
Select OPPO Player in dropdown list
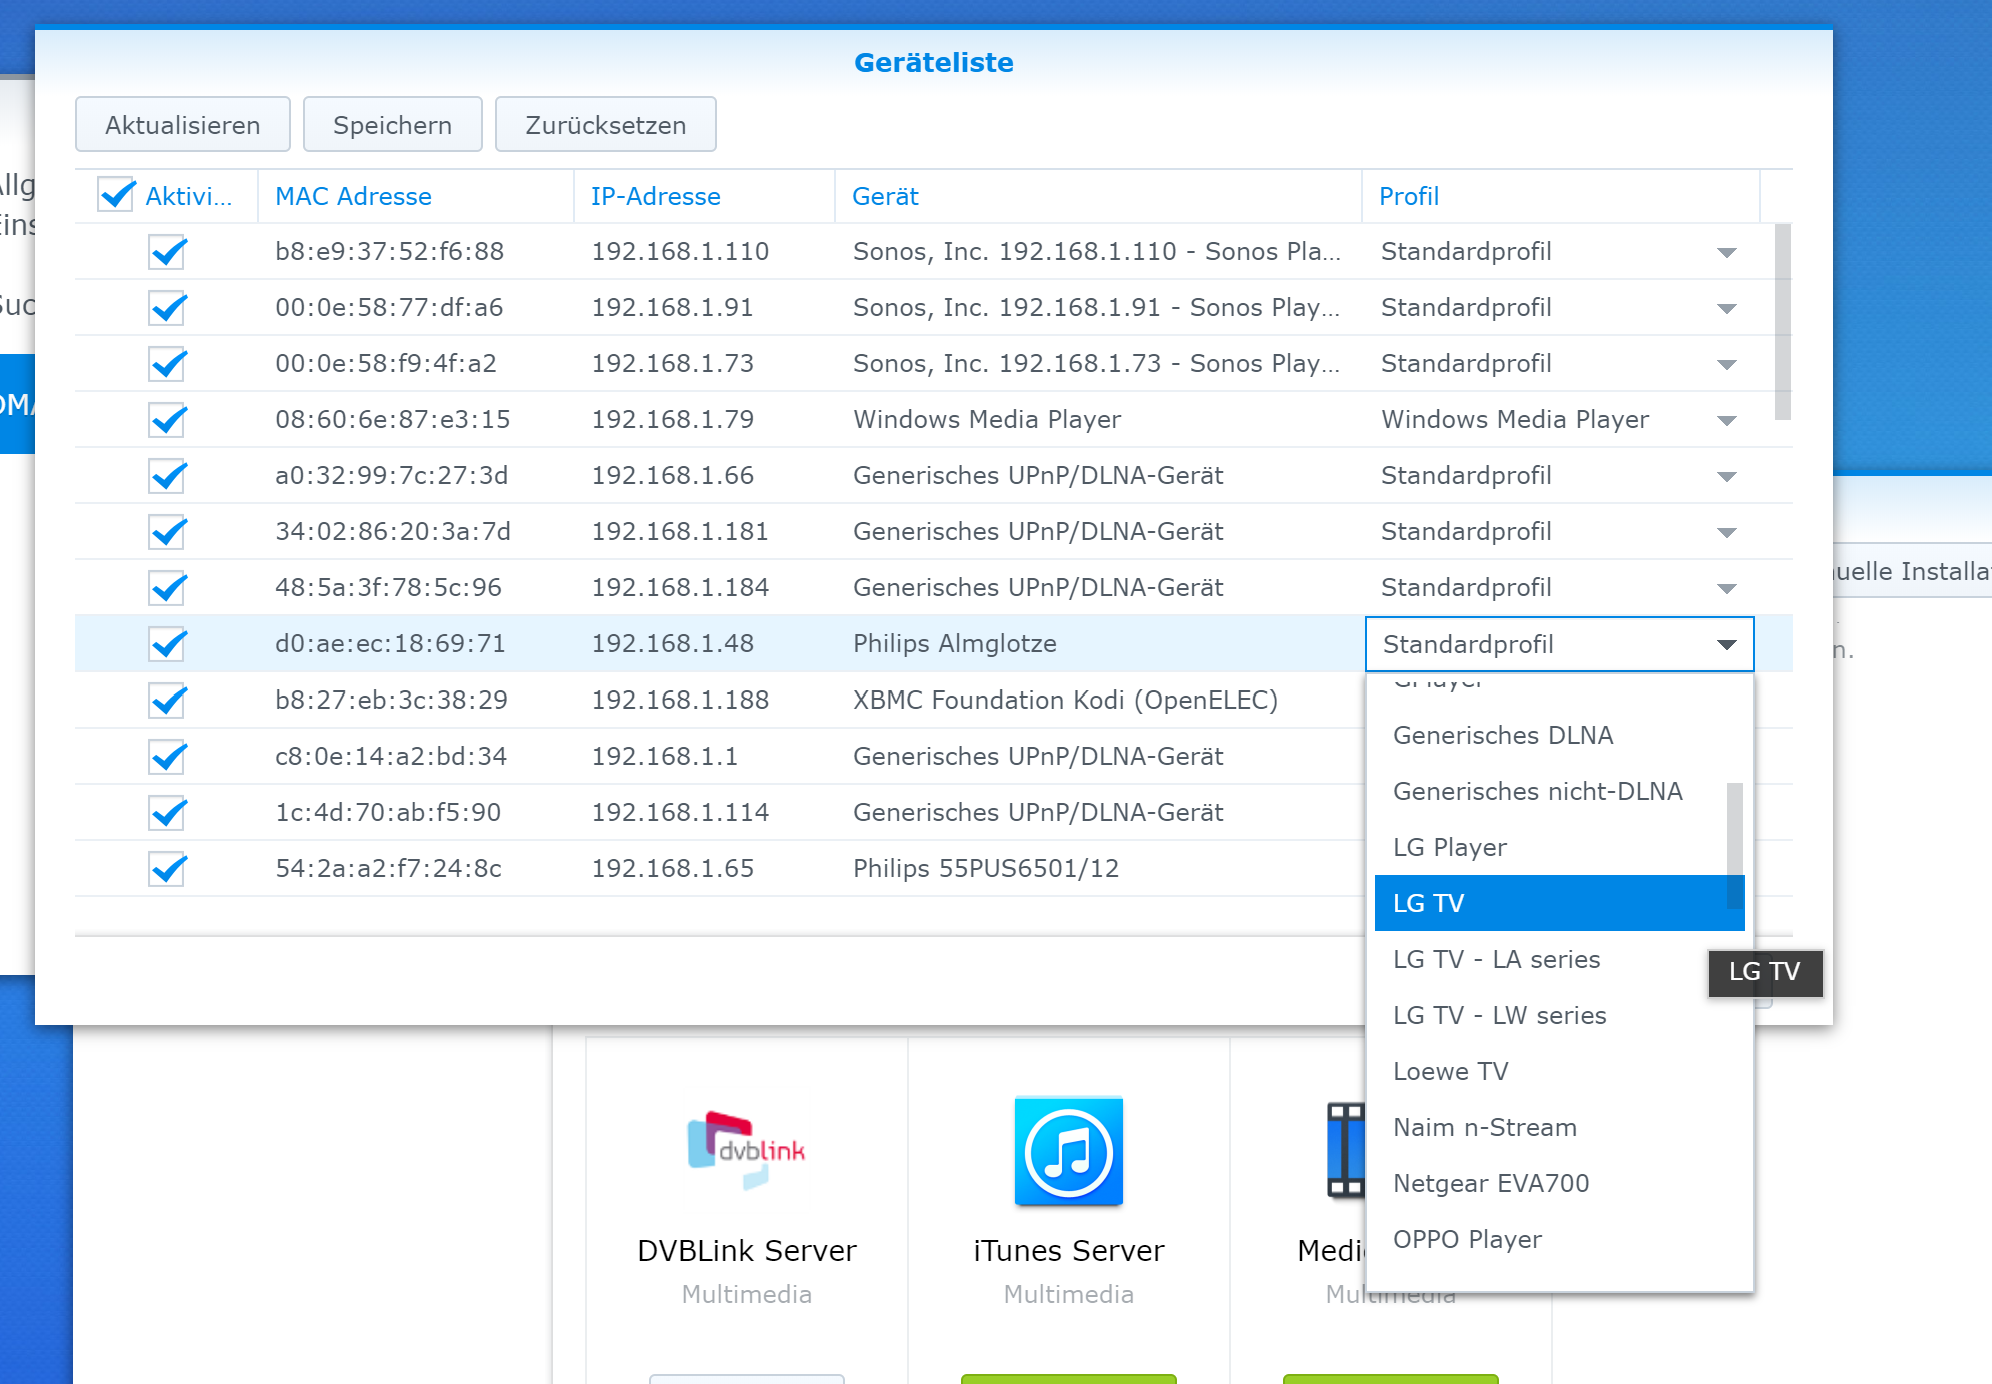1467,1239
